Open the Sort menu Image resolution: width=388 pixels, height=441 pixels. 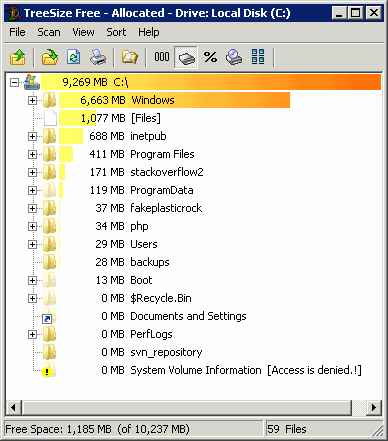(116, 32)
